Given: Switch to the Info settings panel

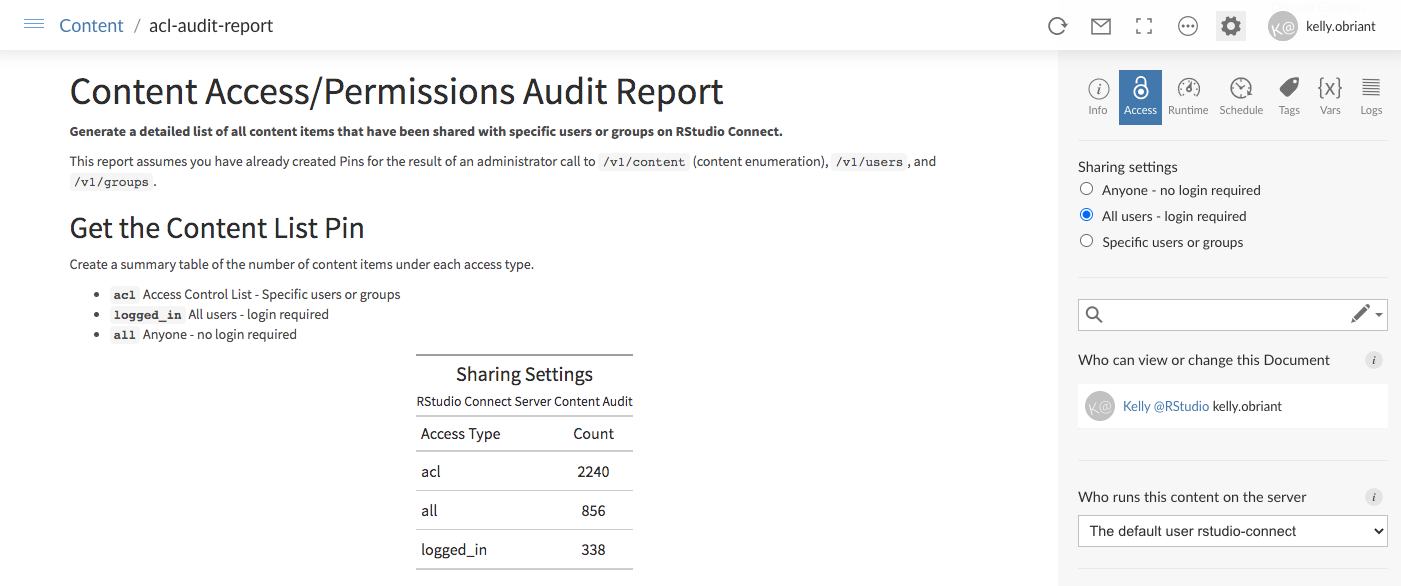Looking at the screenshot, I should [x=1097, y=96].
